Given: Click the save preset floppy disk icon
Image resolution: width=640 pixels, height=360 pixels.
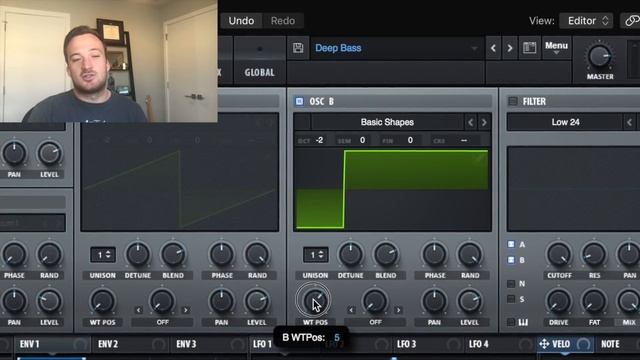Looking at the screenshot, I should [298, 48].
